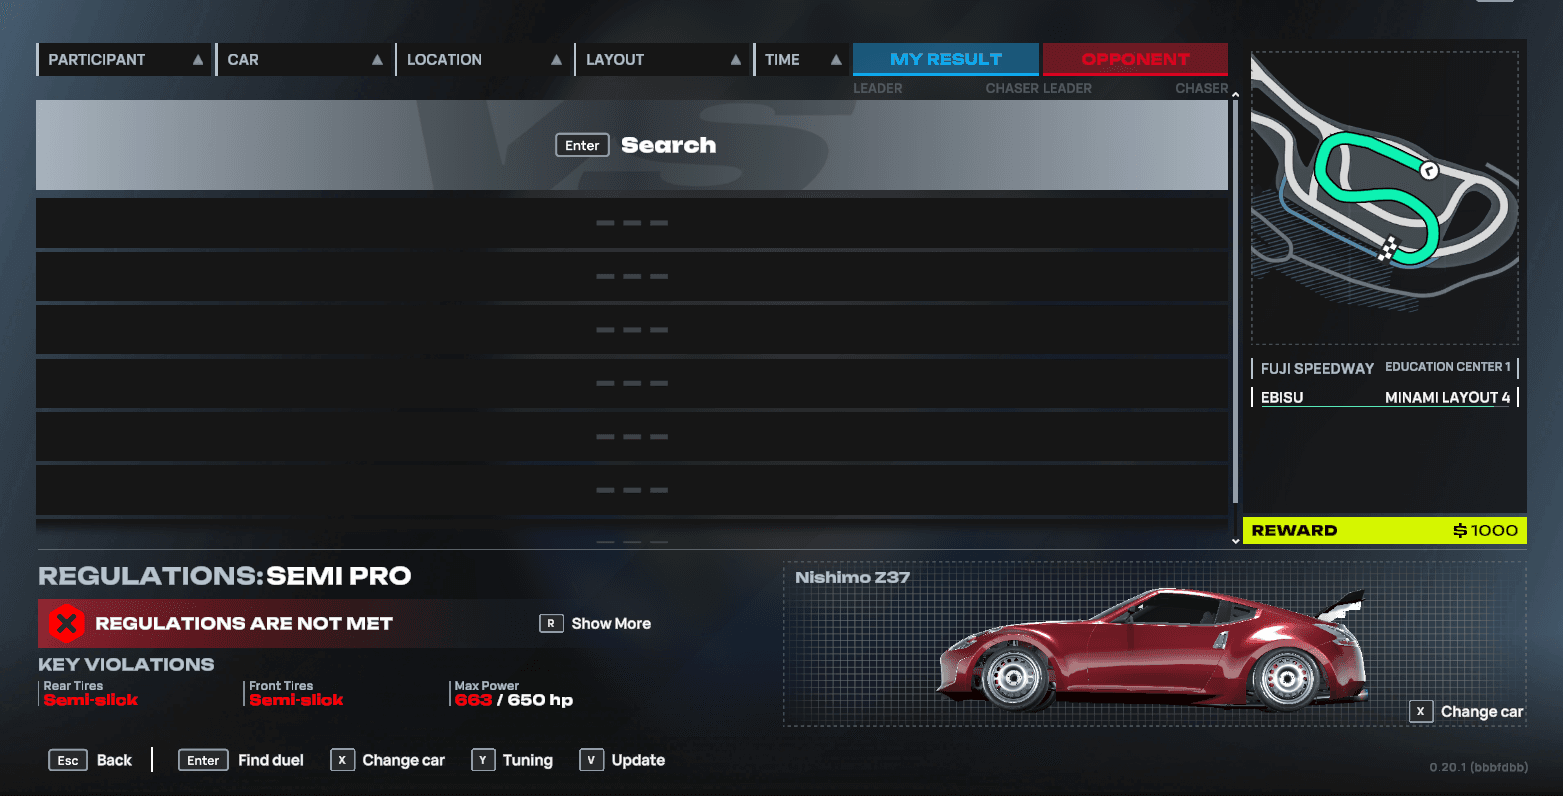Click the track map thumbnail
This screenshot has height=796, width=1563.
tap(1385, 198)
